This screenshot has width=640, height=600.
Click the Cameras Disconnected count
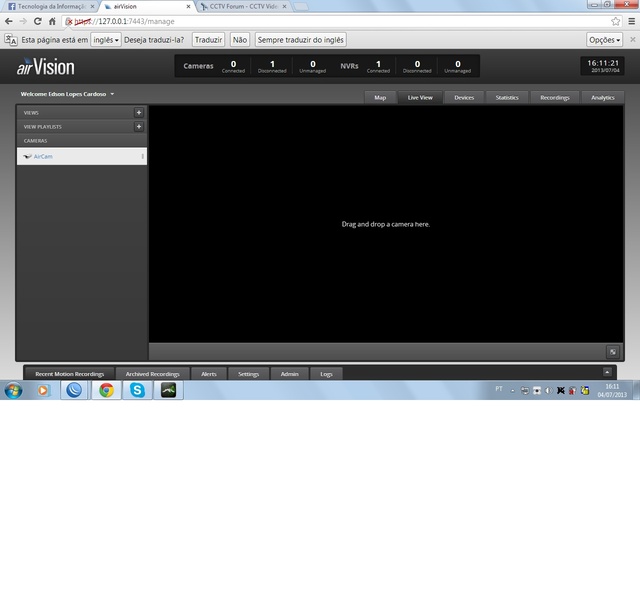tap(272, 66)
